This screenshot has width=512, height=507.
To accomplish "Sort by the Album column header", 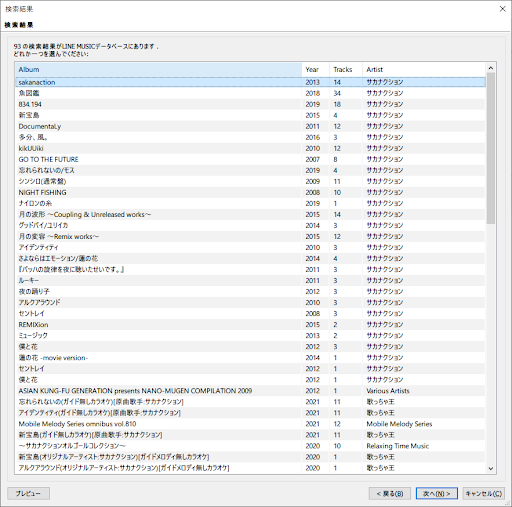I will tap(159, 70).
